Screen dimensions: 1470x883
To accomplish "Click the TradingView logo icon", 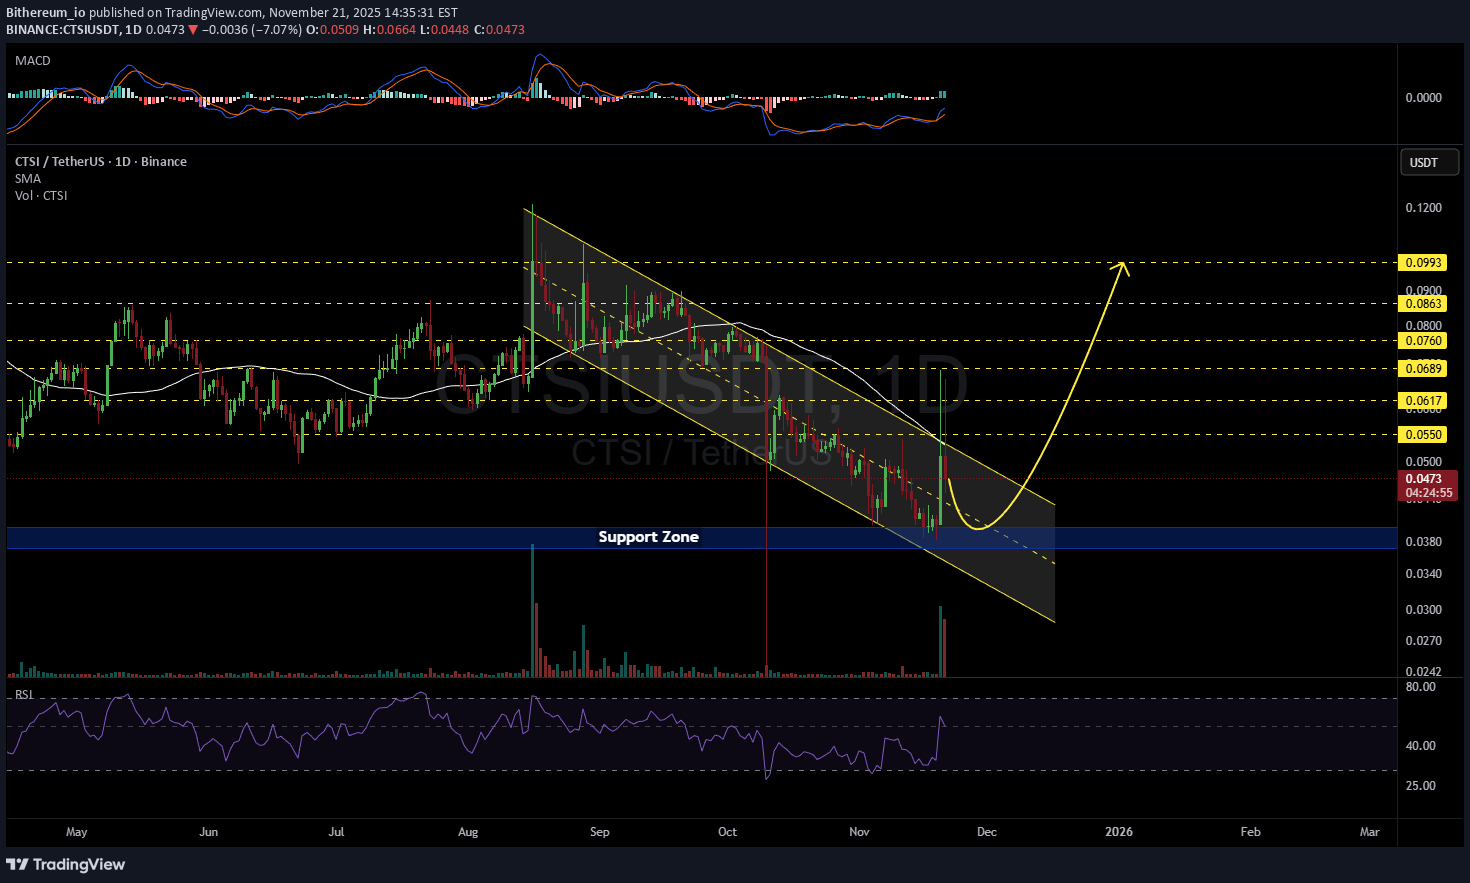I will [17, 864].
